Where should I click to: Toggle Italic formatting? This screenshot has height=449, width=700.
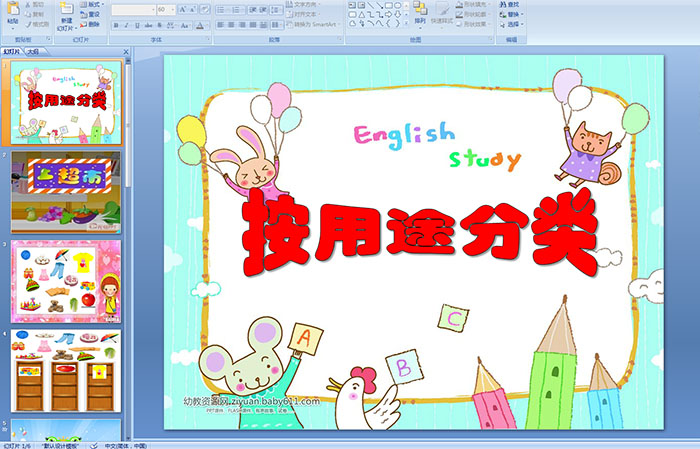pyautogui.click(x=126, y=25)
